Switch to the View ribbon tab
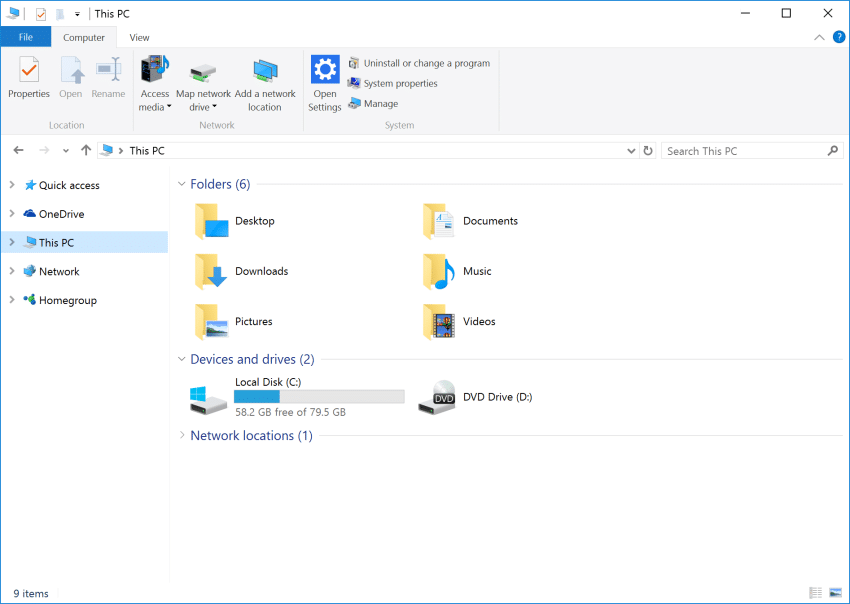This screenshot has width=850, height=604. (139, 37)
